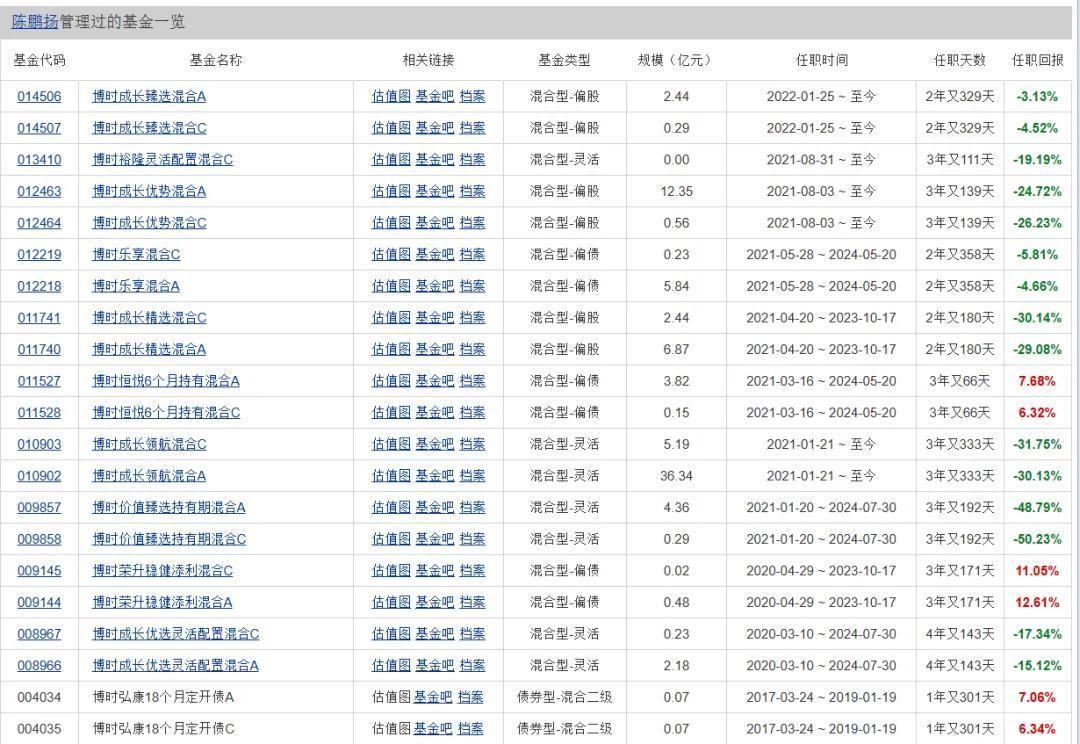Screen dimensions: 1080x744
Task: Open 估值图 for fund 011741
Action: click(x=391, y=318)
